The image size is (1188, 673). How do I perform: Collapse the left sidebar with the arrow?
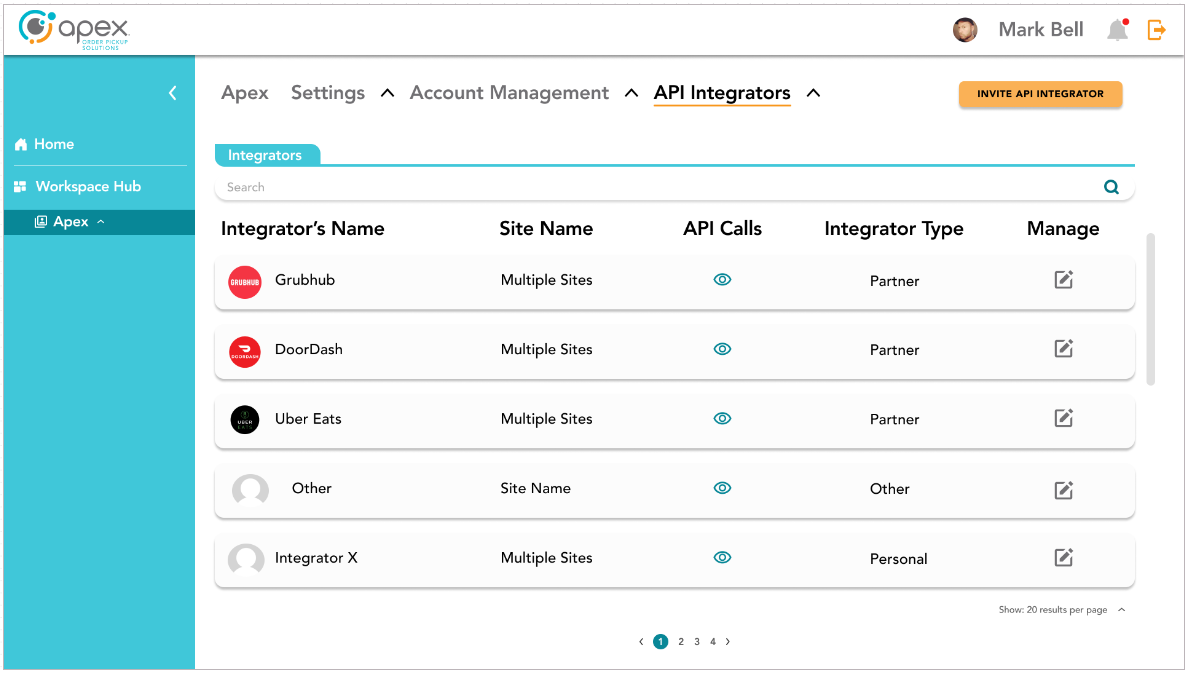tap(172, 93)
